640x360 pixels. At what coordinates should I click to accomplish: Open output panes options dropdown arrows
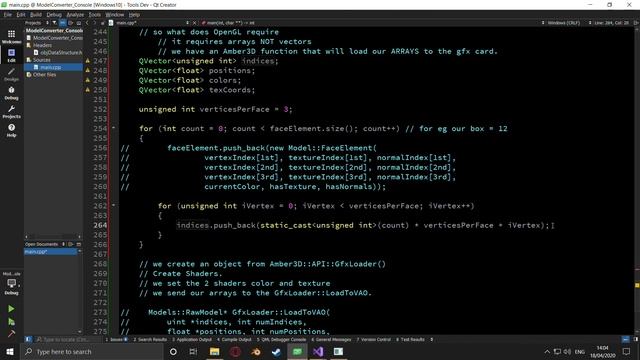tap(432, 340)
